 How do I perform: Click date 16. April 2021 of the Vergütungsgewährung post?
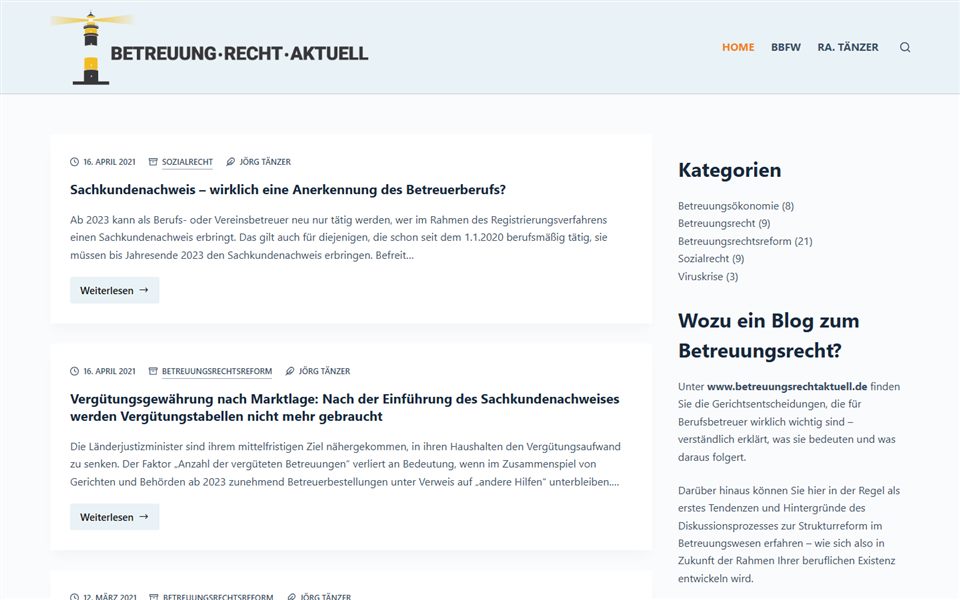(x=110, y=371)
